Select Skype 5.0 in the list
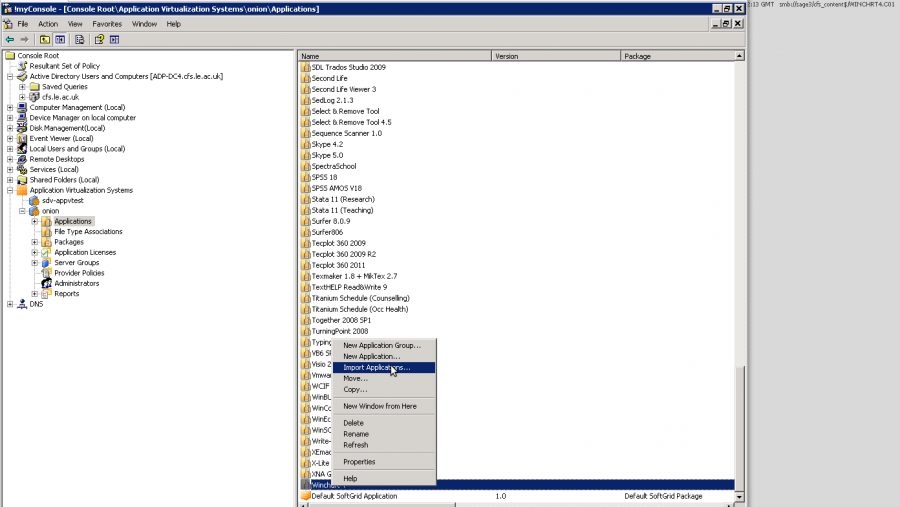Image resolution: width=900 pixels, height=507 pixels. click(x=327, y=155)
